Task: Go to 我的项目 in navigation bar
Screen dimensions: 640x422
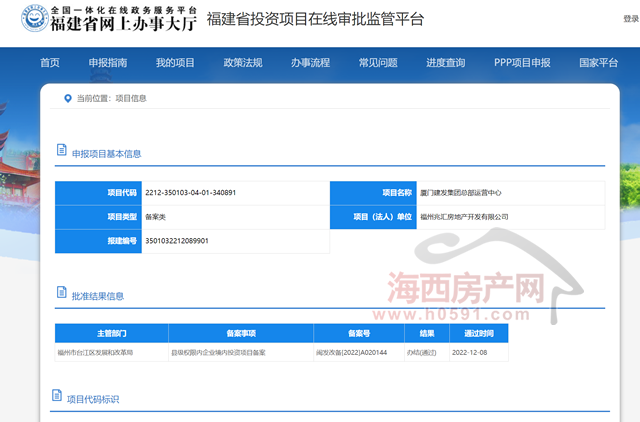Action: pos(175,62)
